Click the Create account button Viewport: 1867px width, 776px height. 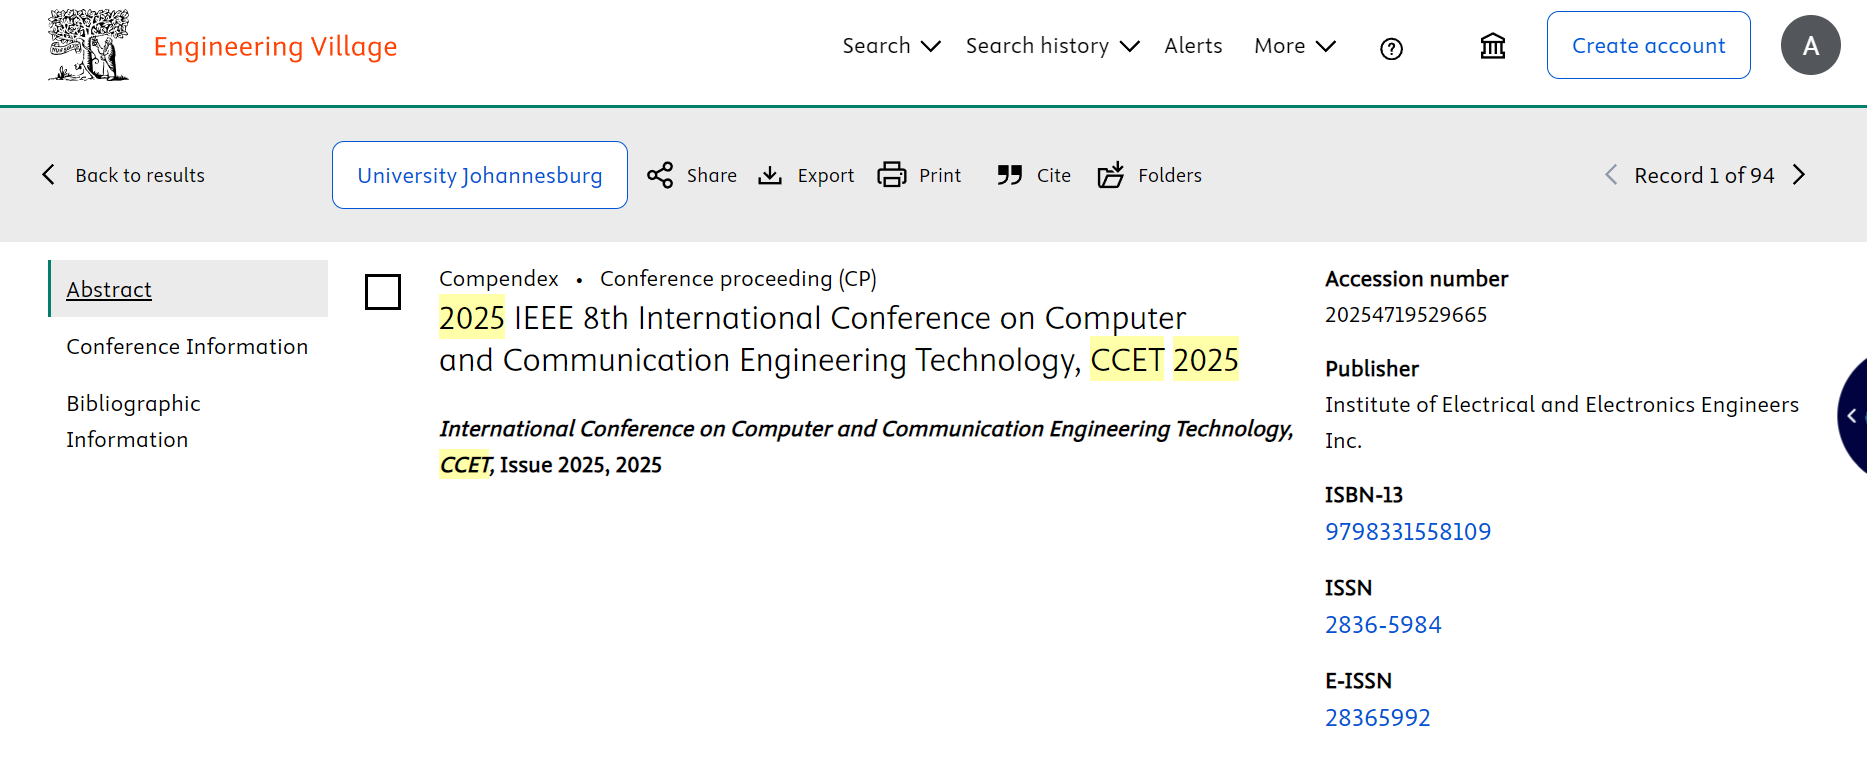(x=1648, y=46)
